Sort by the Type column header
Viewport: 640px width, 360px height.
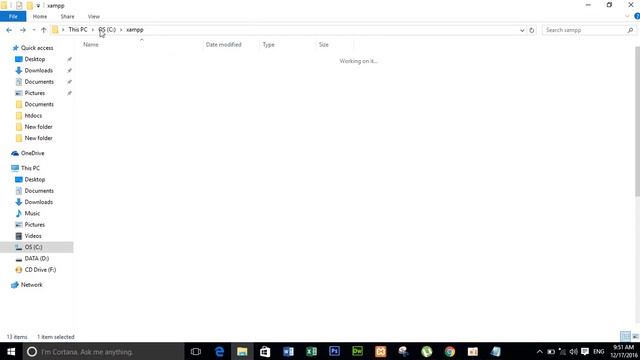click(x=269, y=44)
